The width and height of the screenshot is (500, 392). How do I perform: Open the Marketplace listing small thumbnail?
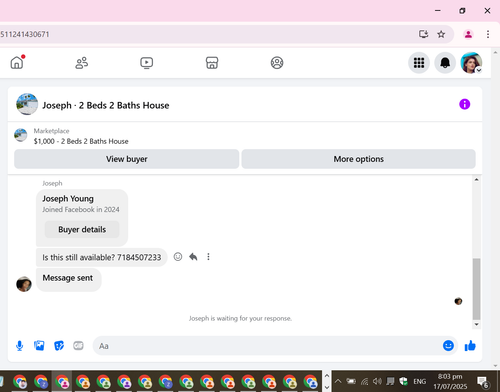click(x=20, y=135)
